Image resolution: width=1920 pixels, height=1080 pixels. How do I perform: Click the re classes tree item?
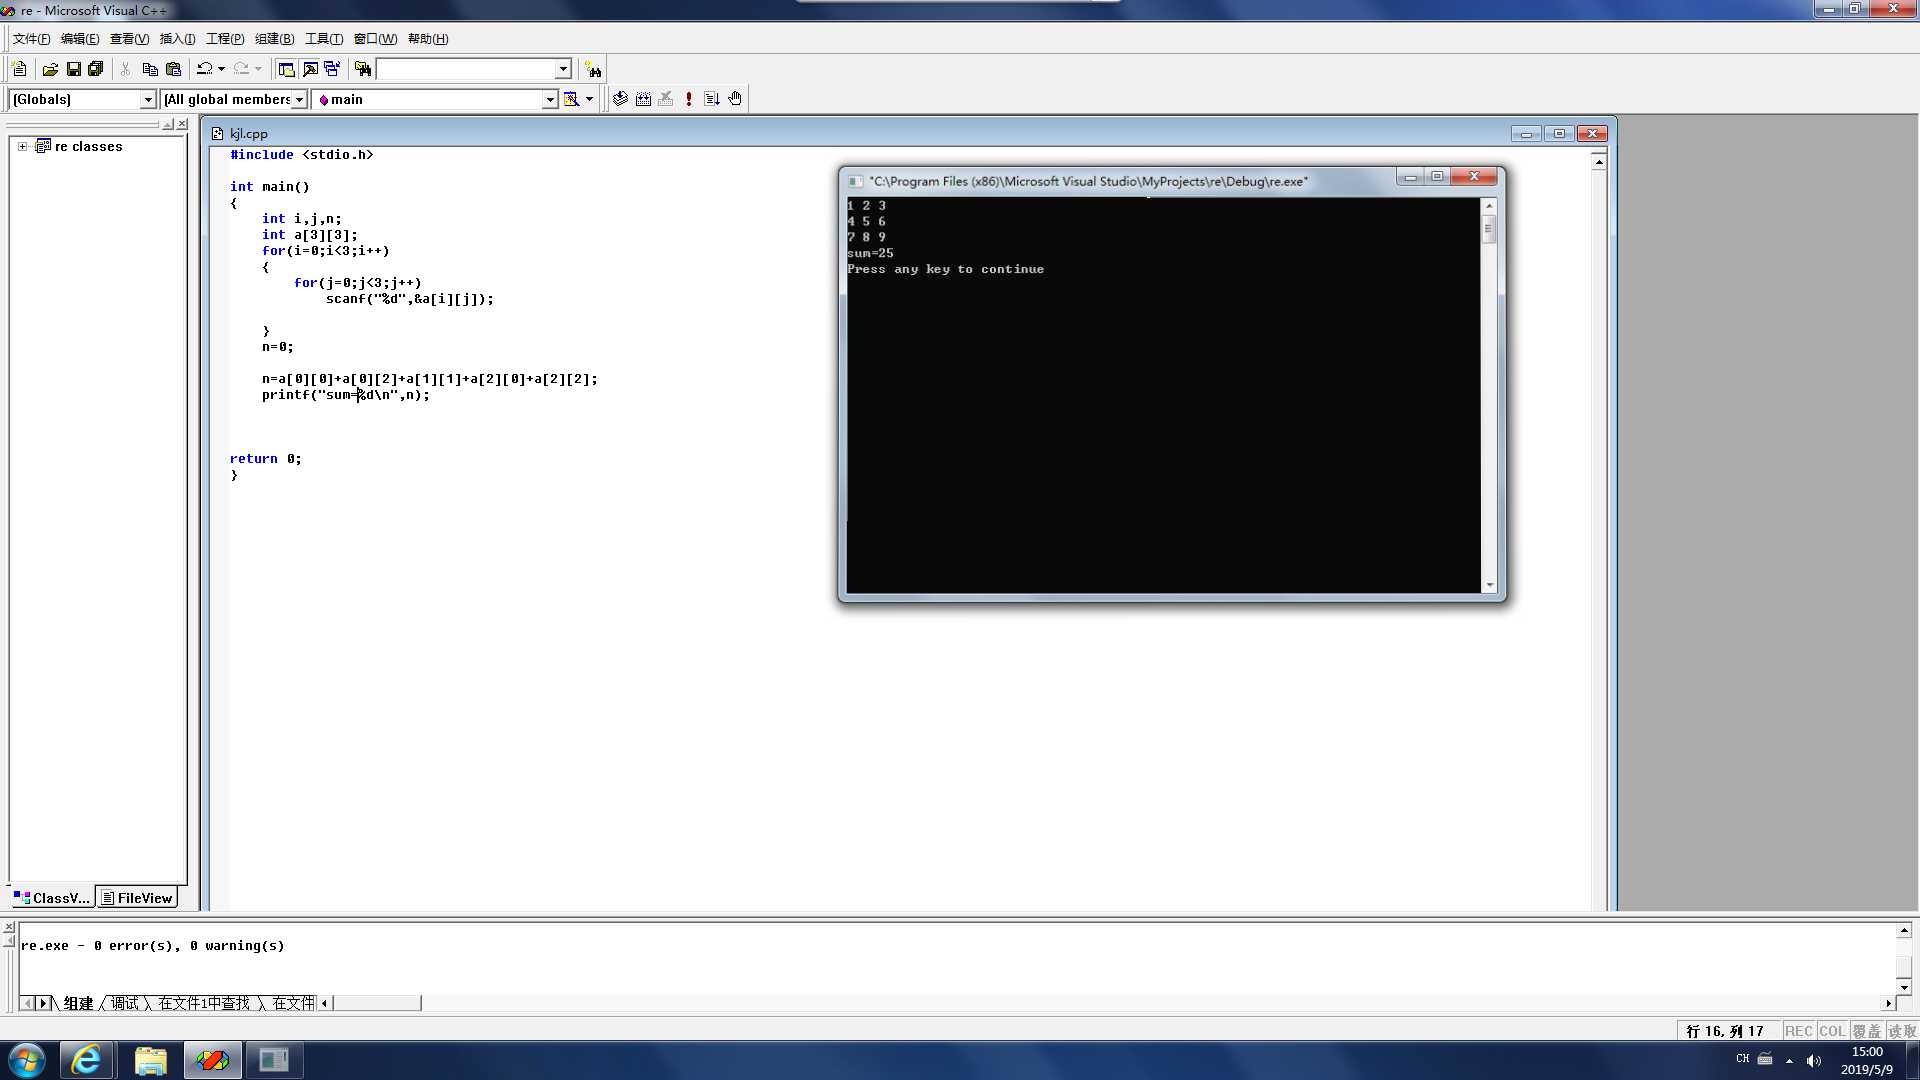point(88,146)
